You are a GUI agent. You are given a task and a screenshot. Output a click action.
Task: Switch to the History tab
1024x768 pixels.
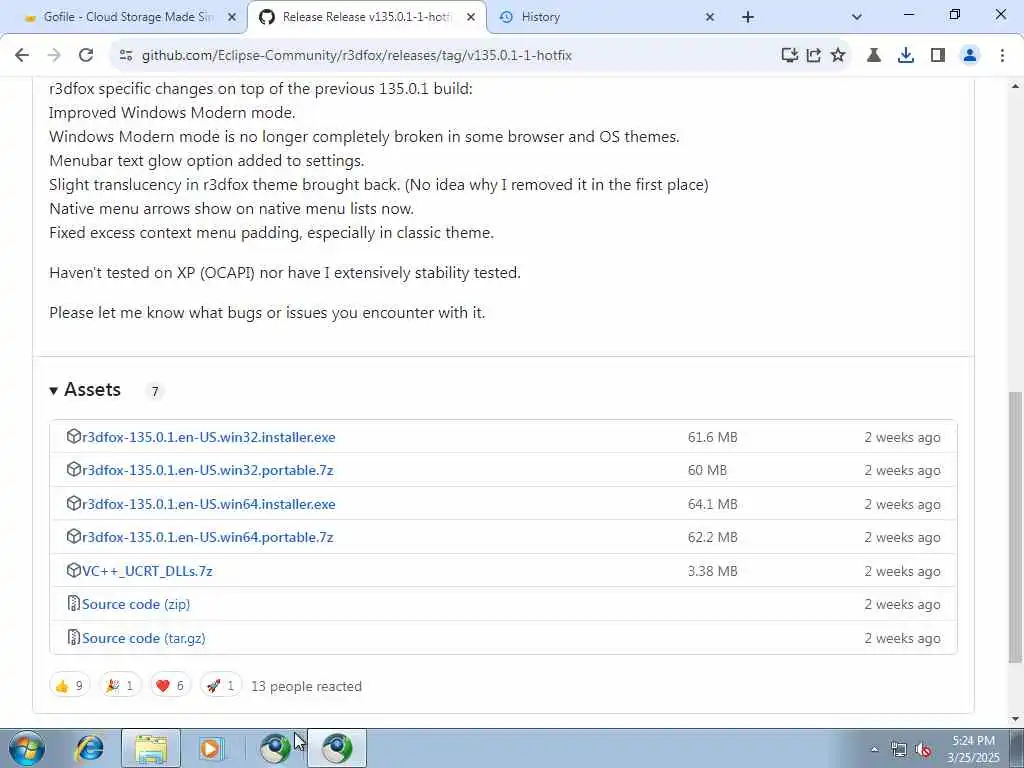coord(604,17)
